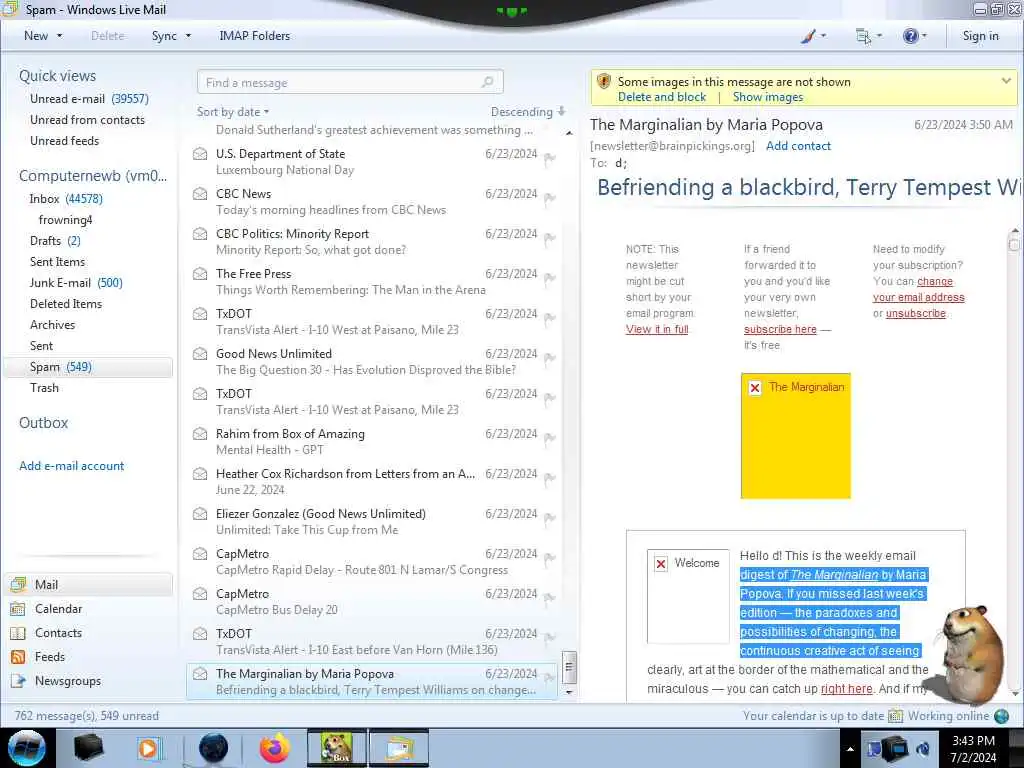The width and height of the screenshot is (1024, 768).
Task: Click message list scroll down arrow
Action: [569, 692]
